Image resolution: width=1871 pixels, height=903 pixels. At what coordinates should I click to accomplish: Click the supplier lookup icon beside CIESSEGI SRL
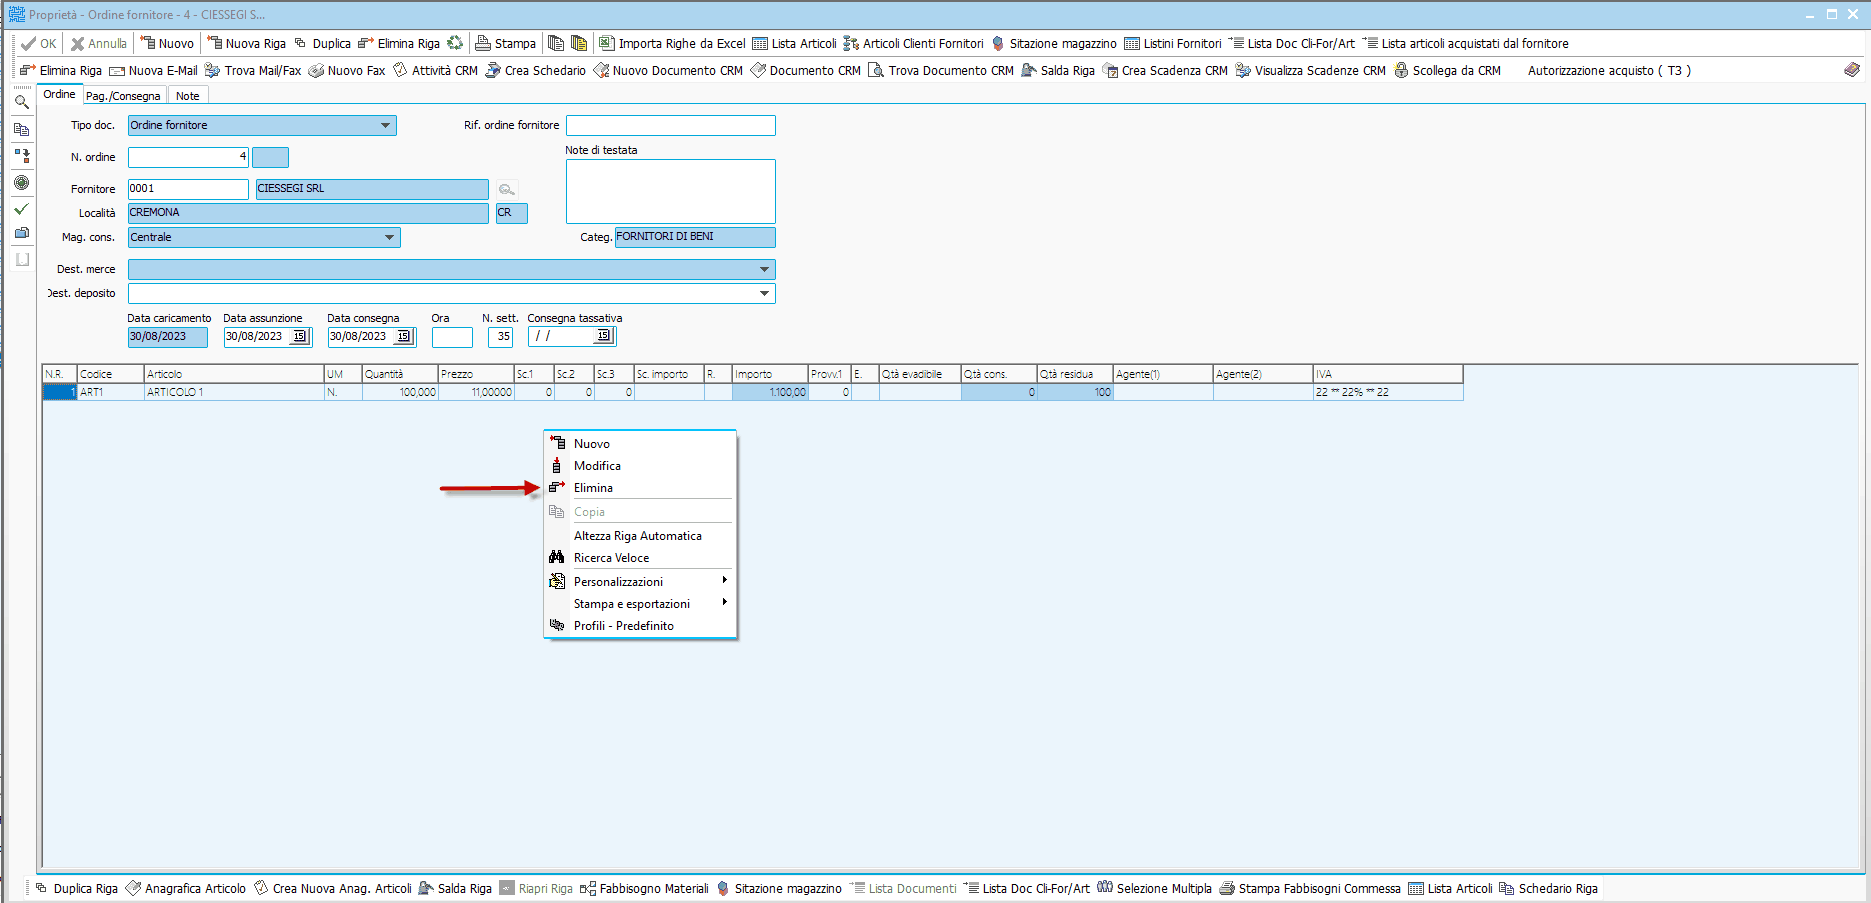pos(507,189)
